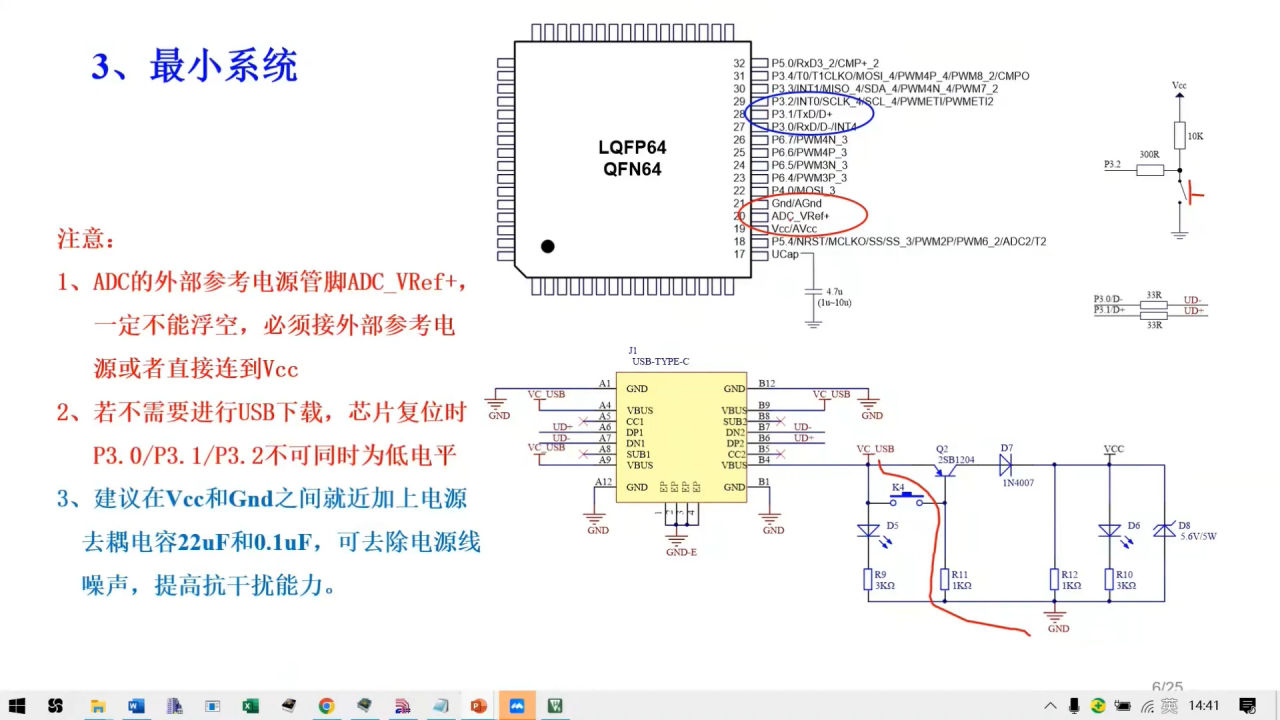Click the ADC_VRef+ pin 20 label
Viewport: 1280px width, 720px height.
click(801, 216)
